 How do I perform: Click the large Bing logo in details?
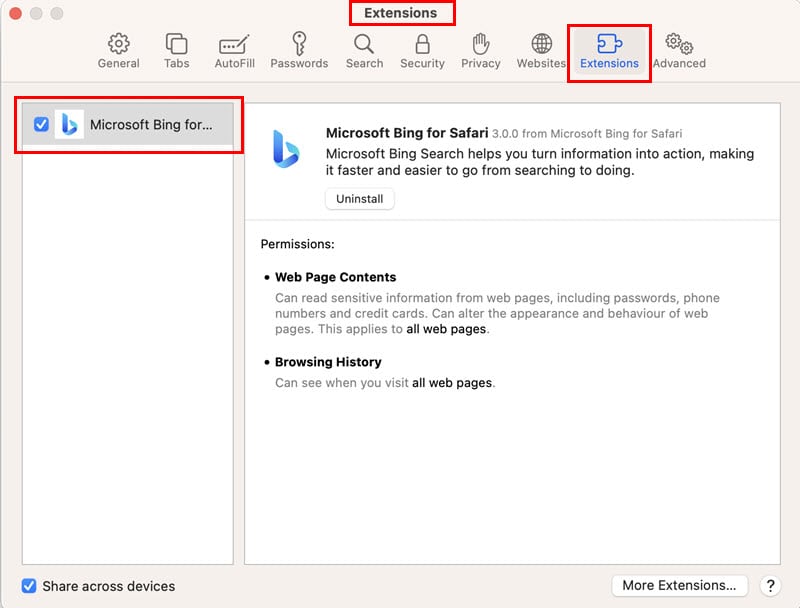click(x=286, y=149)
